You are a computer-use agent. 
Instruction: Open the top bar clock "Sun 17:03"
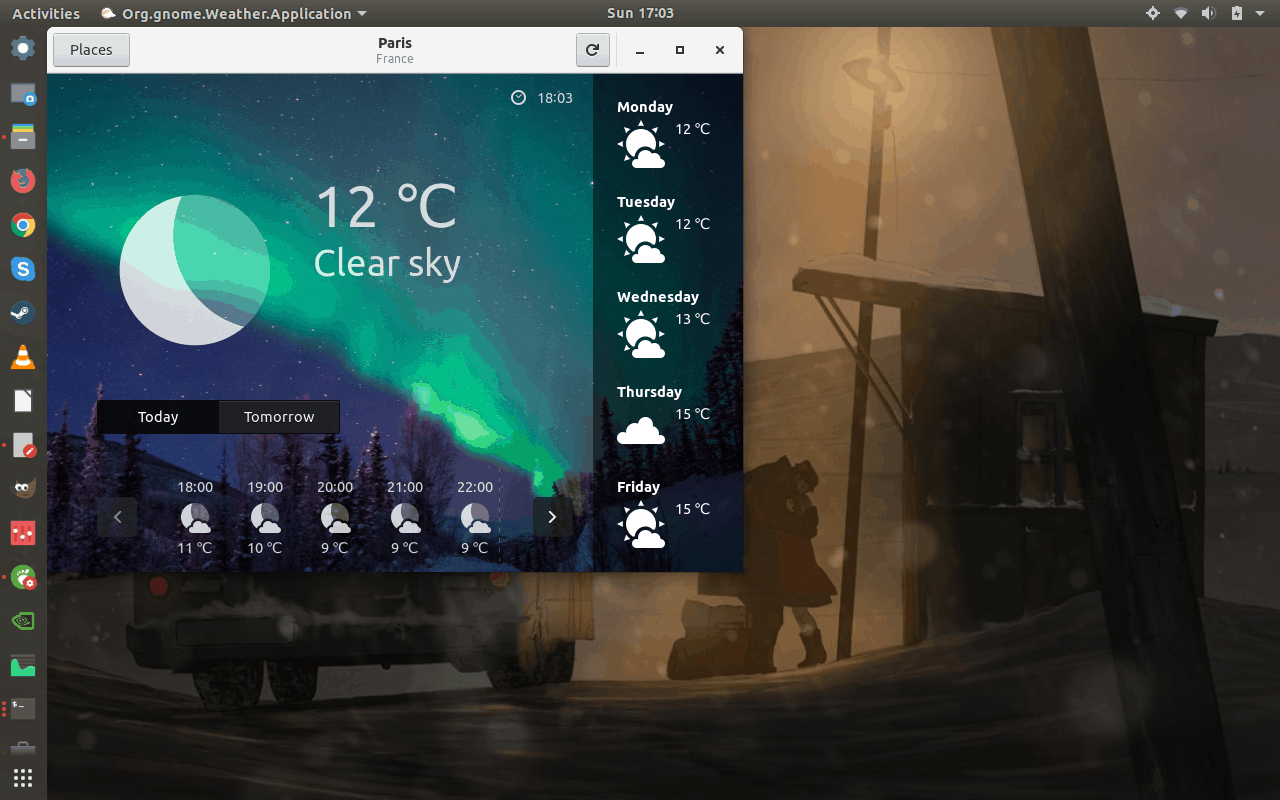640,13
